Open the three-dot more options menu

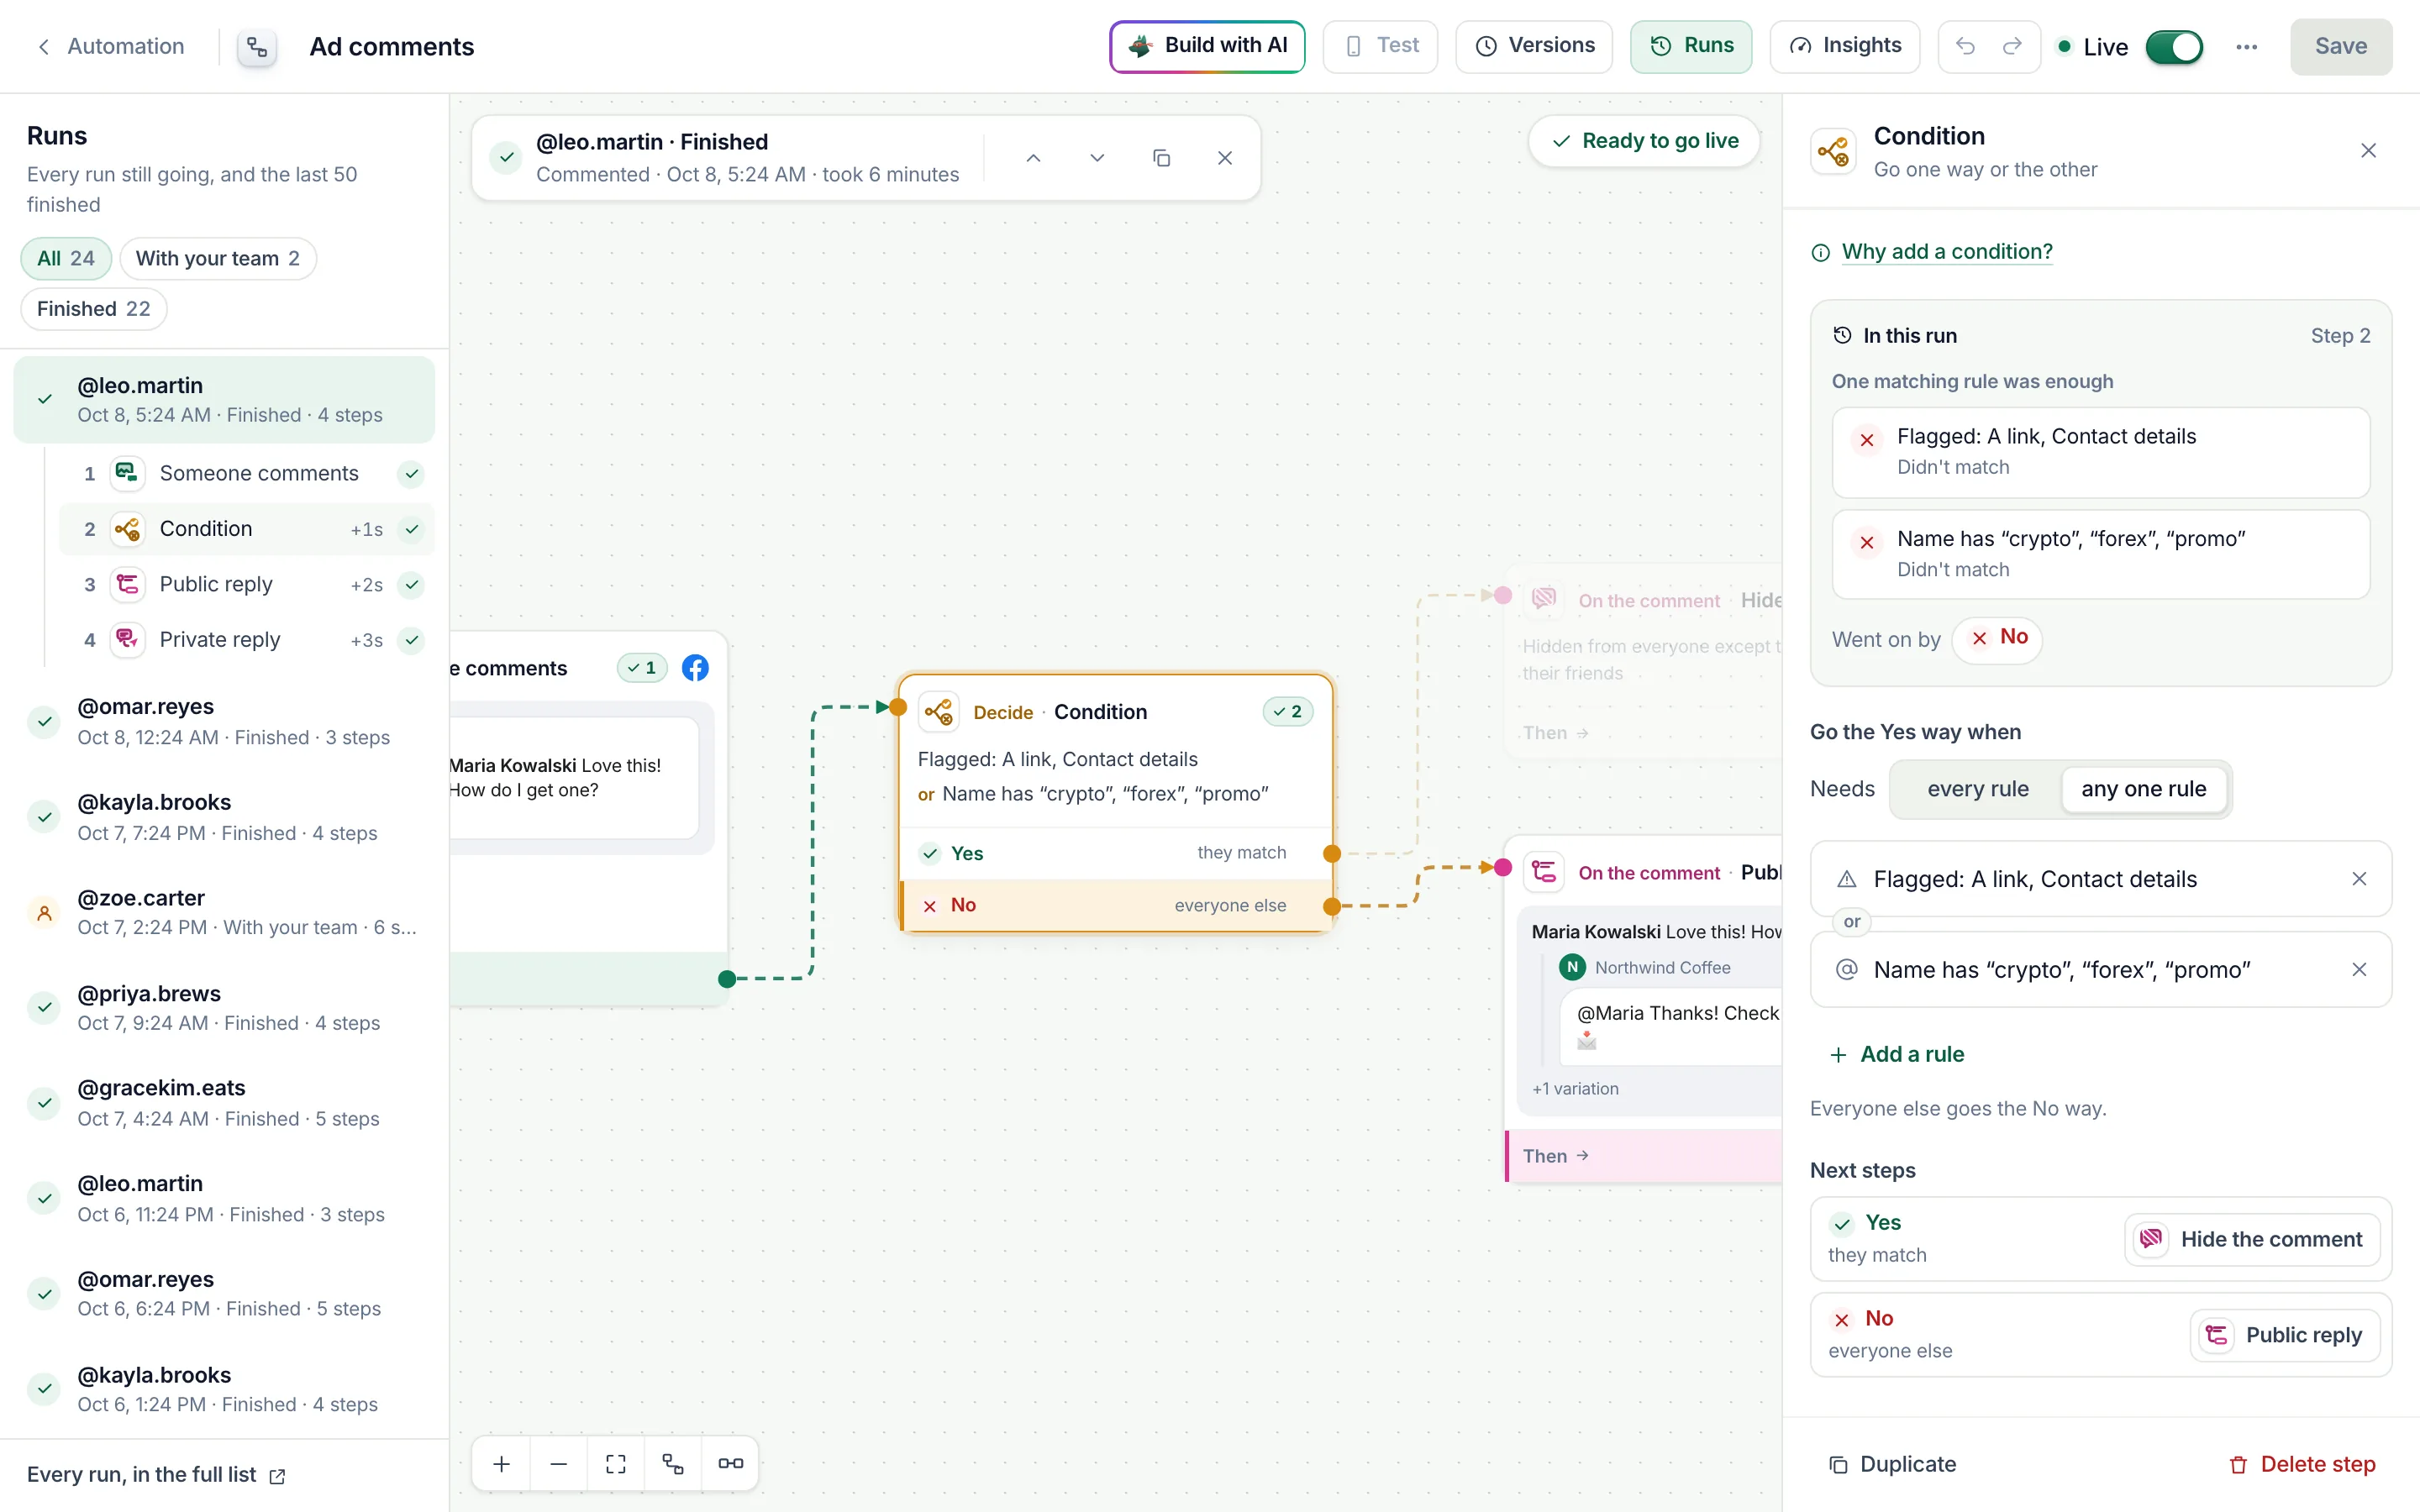(x=2246, y=47)
